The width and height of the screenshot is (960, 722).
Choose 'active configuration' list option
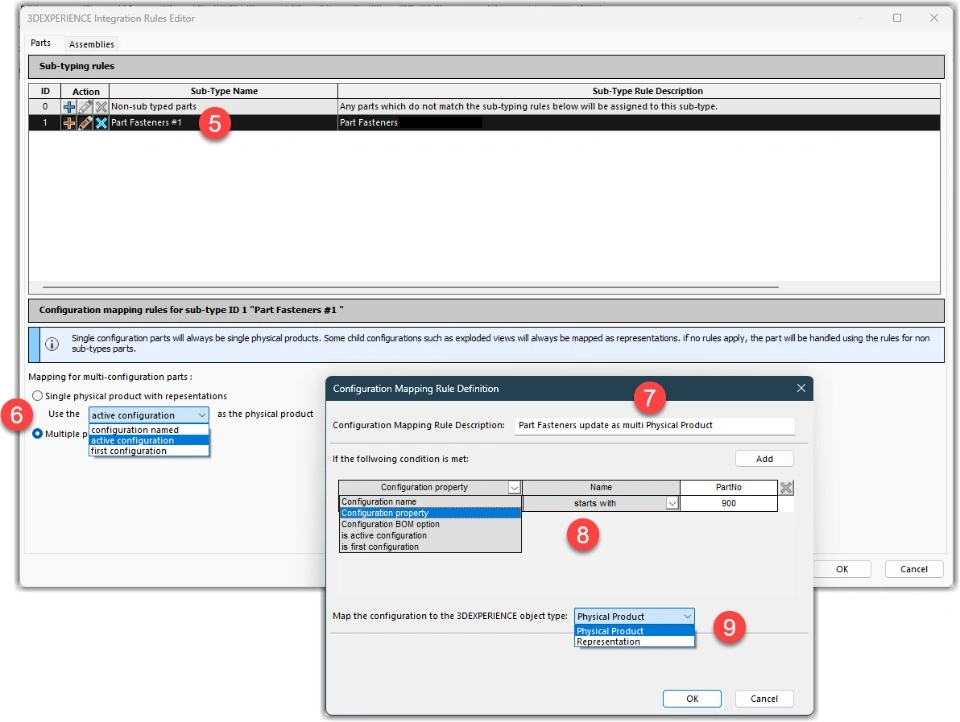pyautogui.click(x=149, y=440)
